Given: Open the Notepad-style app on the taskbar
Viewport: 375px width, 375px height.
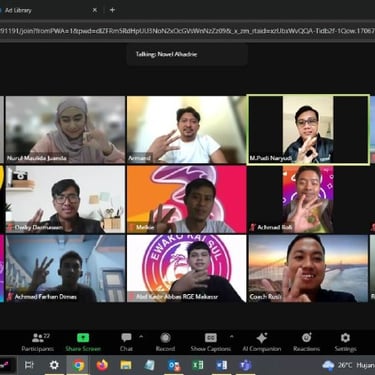Looking at the screenshot, I should point(150,365).
